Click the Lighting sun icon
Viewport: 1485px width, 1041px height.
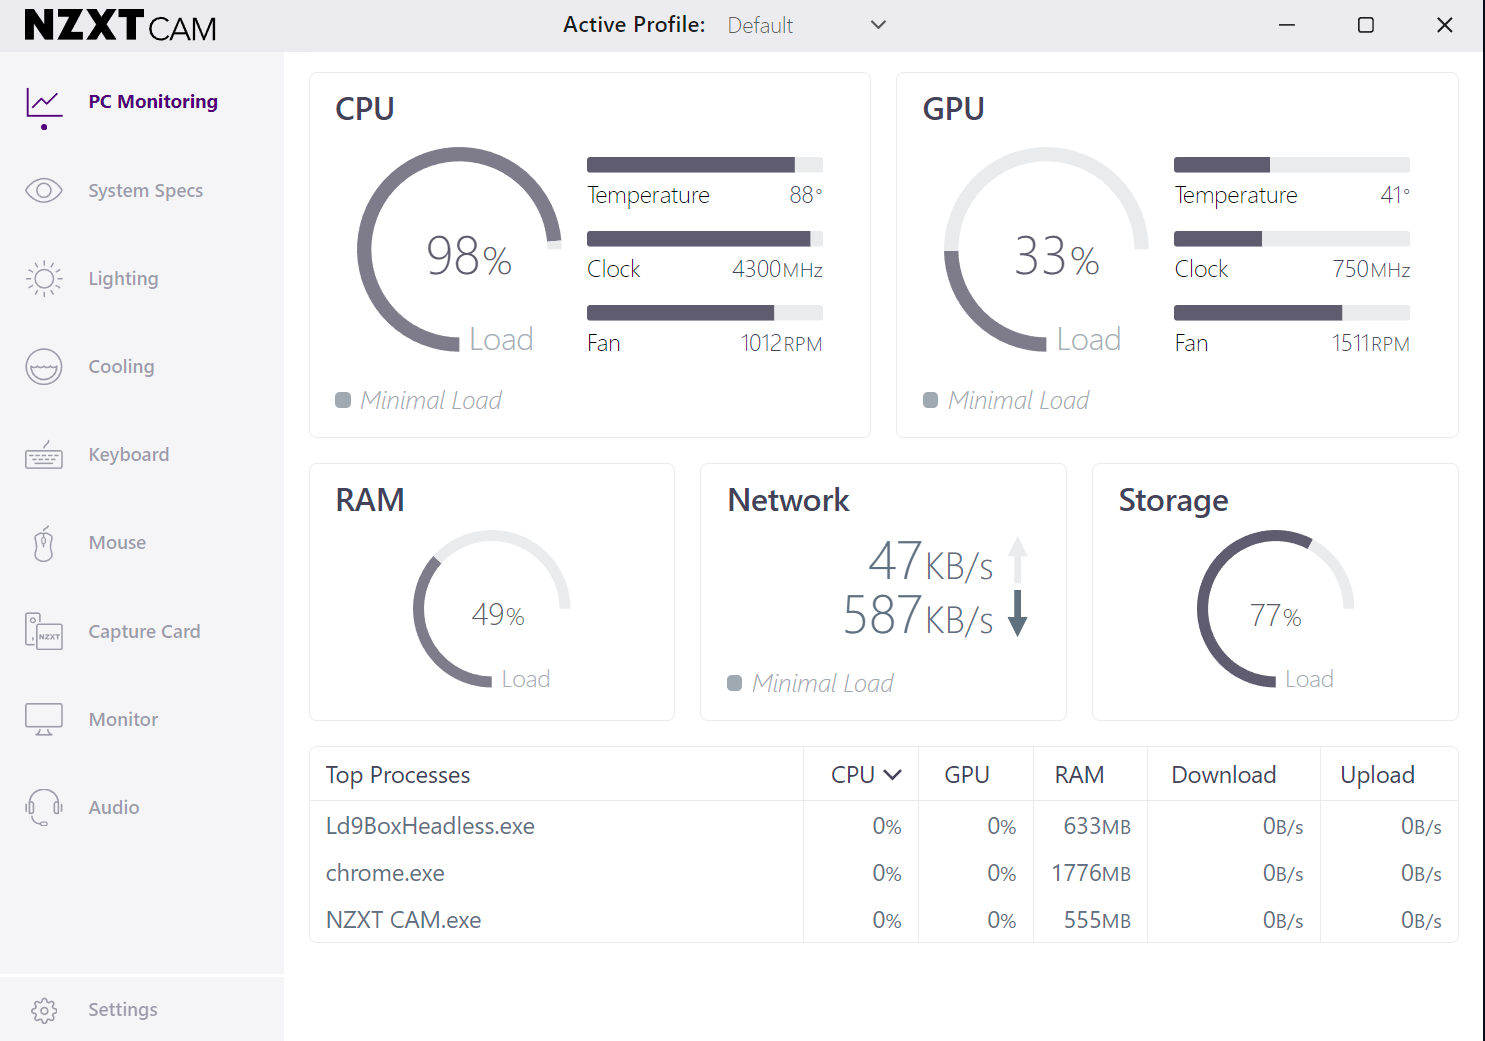coord(44,279)
